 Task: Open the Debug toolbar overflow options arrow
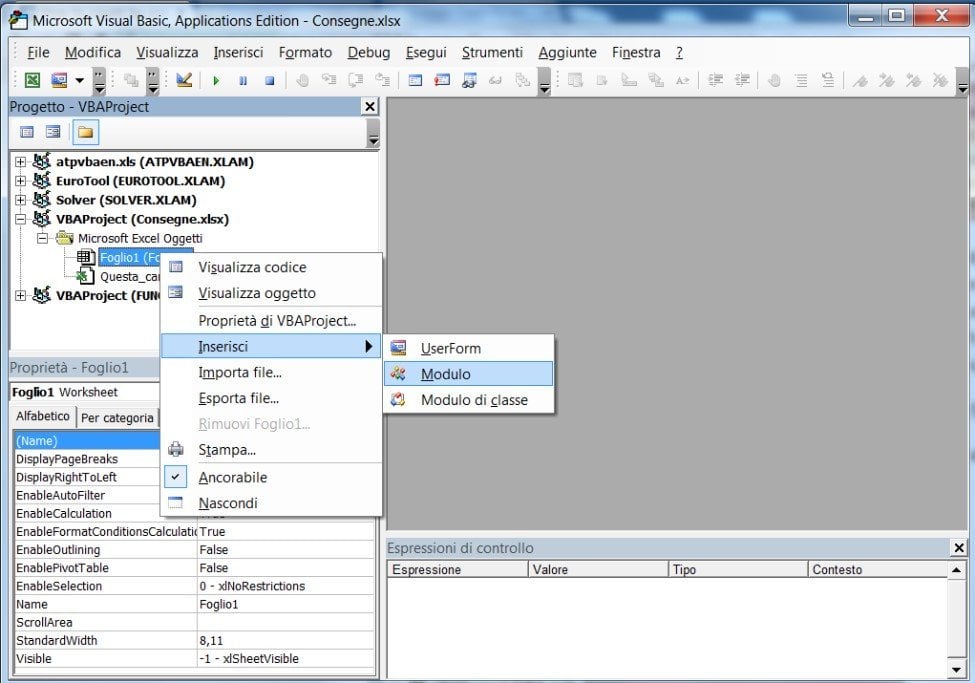tap(545, 80)
